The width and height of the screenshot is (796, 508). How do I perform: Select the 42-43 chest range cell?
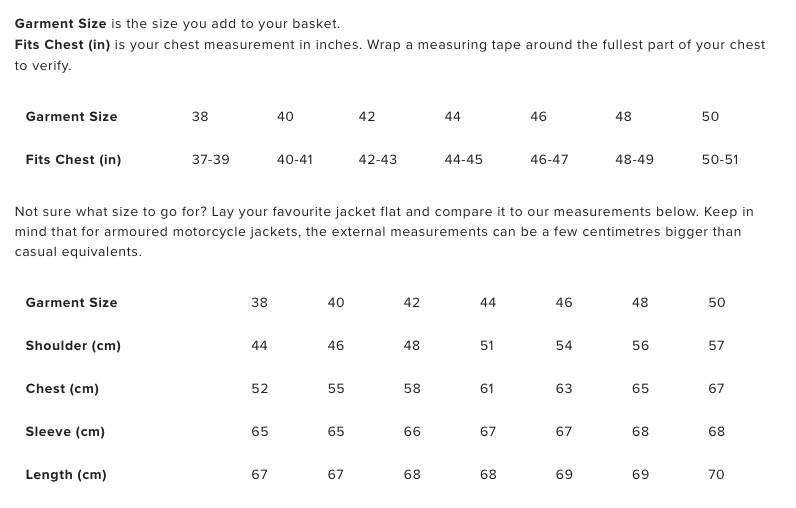(378, 160)
